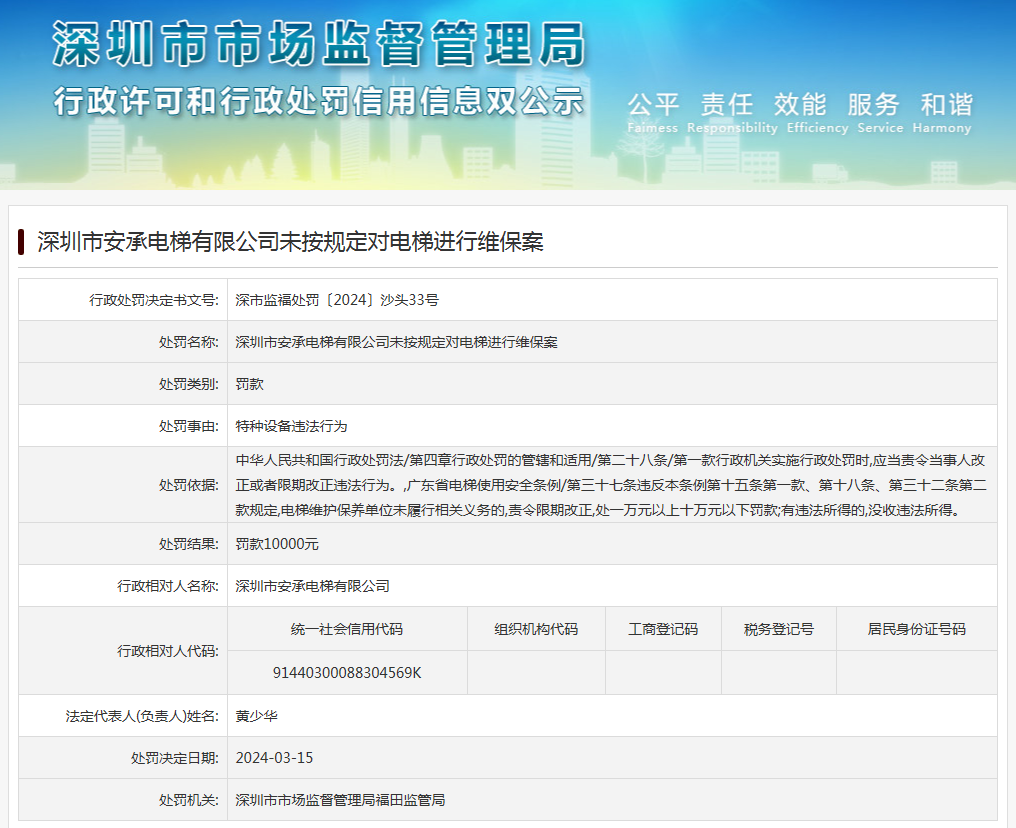Click the 组织机构代码 column header
1016x828 pixels.
point(536,629)
